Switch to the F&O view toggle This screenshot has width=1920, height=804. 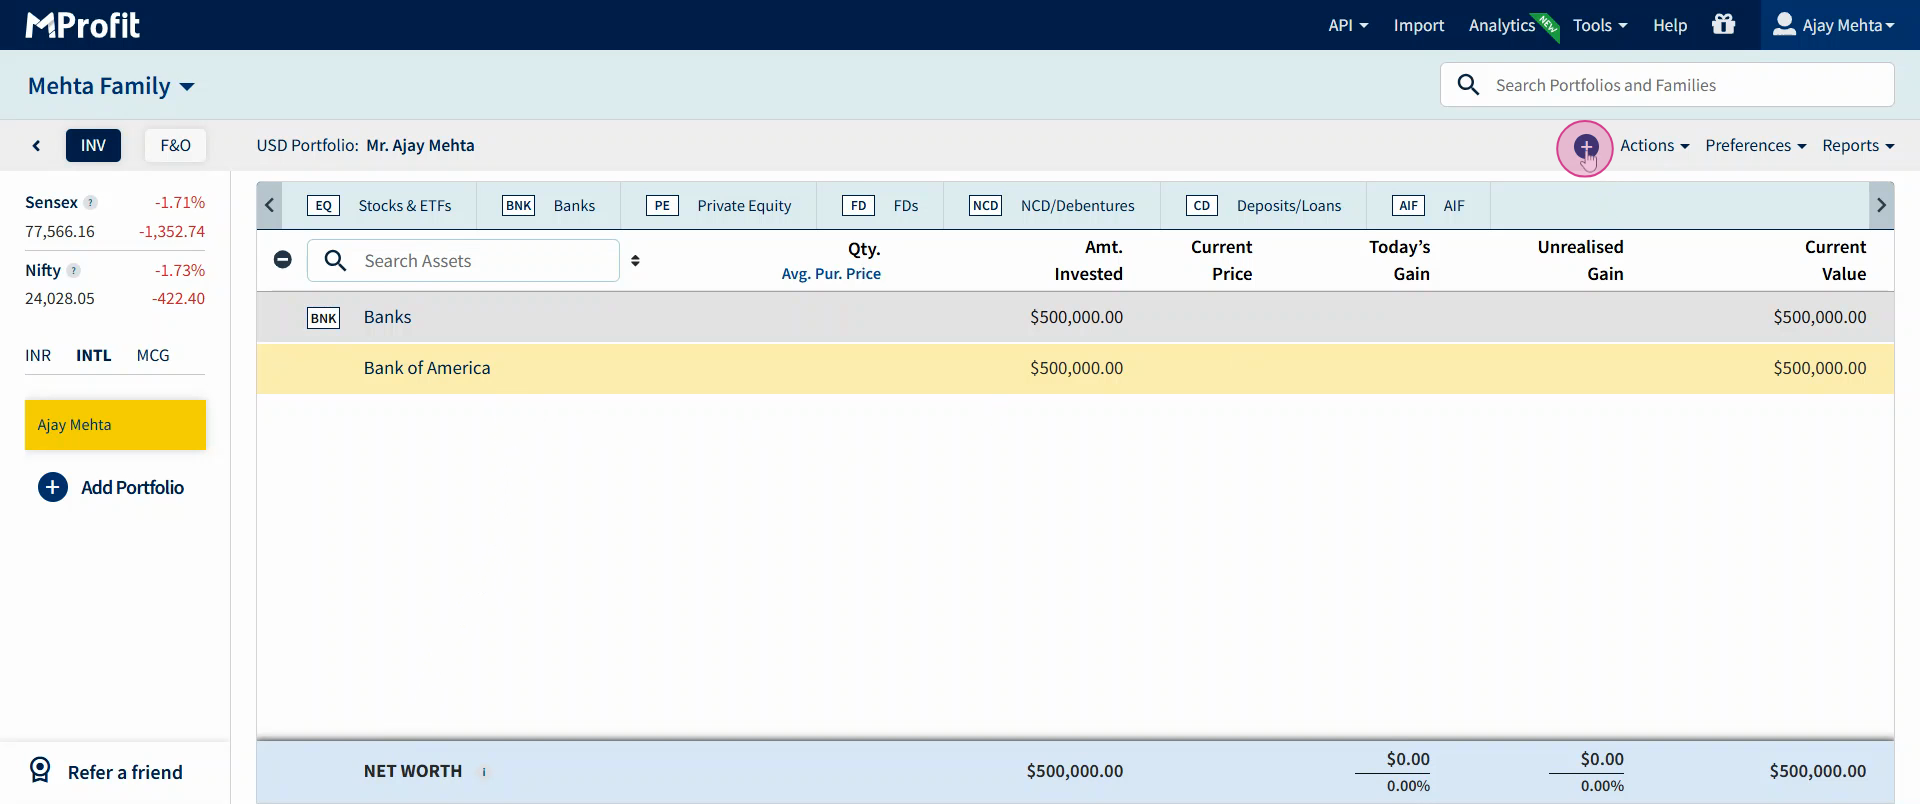click(x=175, y=146)
